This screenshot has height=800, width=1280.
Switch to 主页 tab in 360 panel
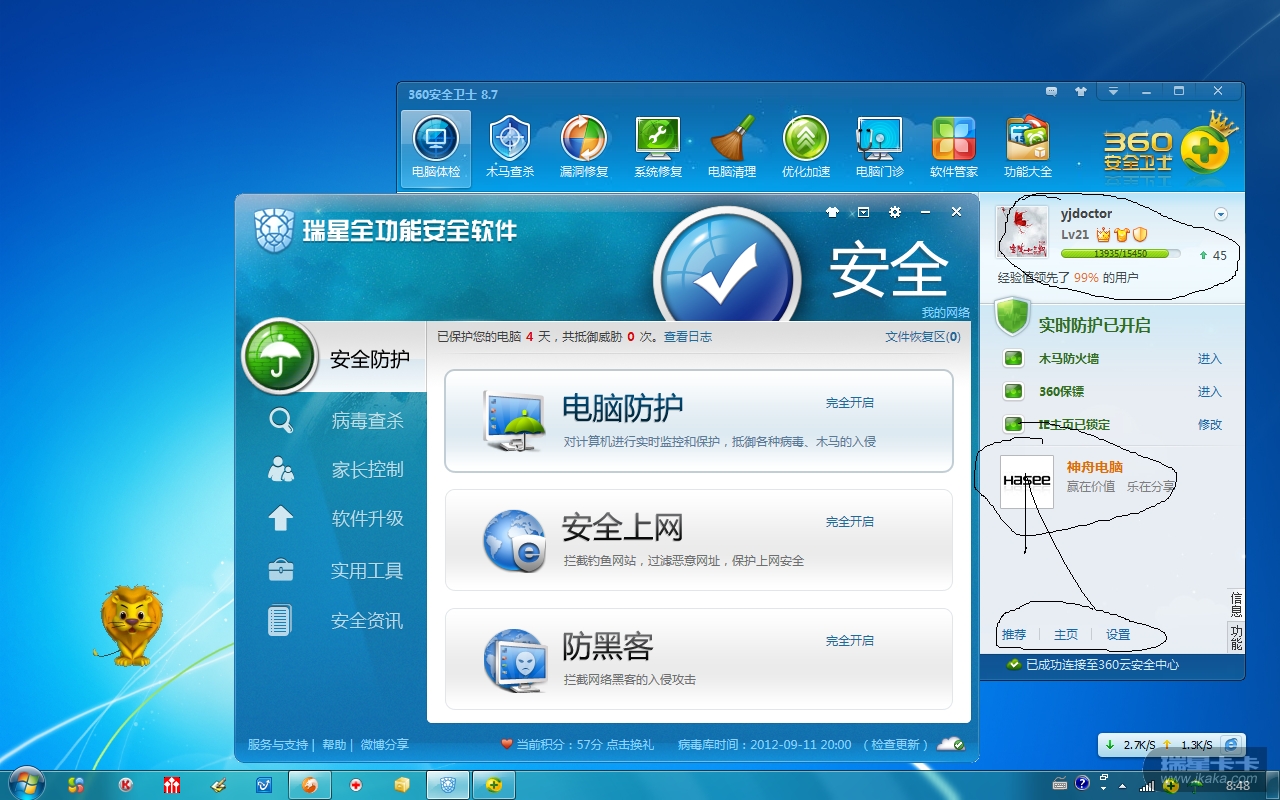[x=1066, y=635]
